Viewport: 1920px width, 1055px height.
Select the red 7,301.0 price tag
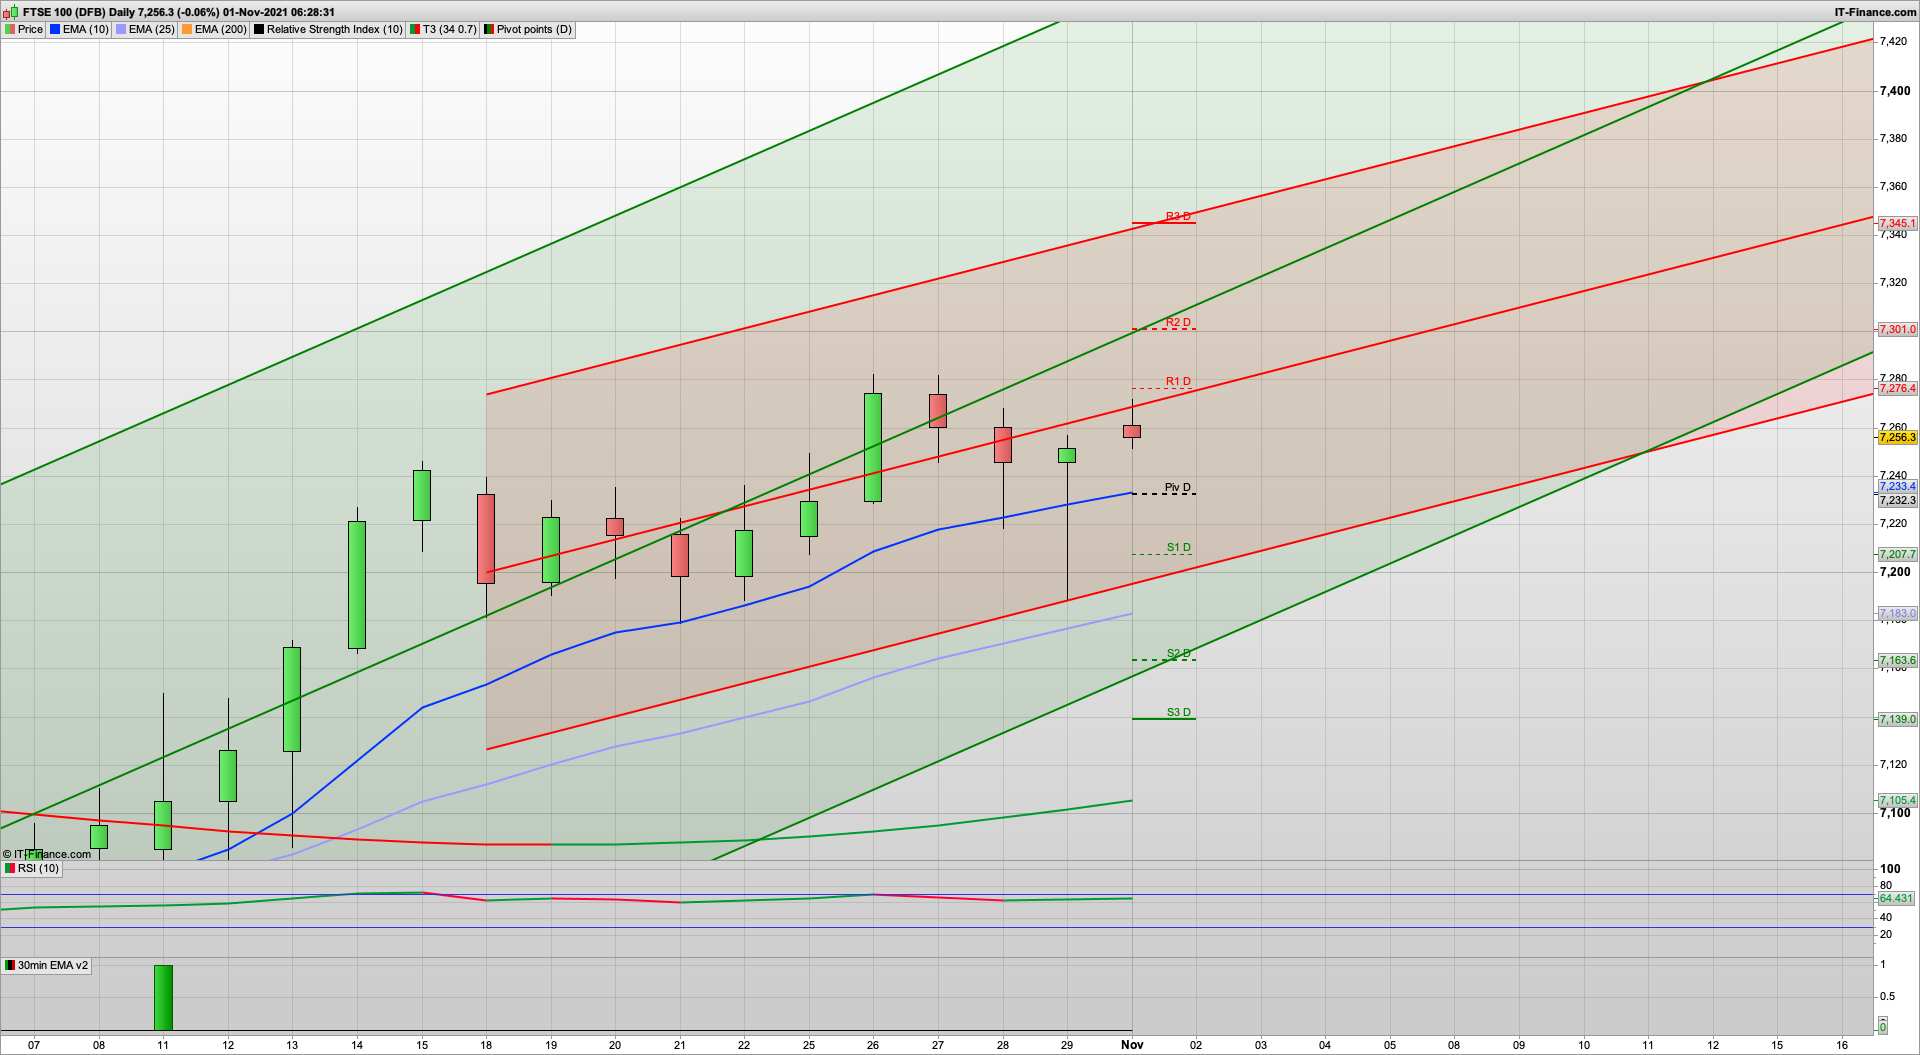(1897, 329)
